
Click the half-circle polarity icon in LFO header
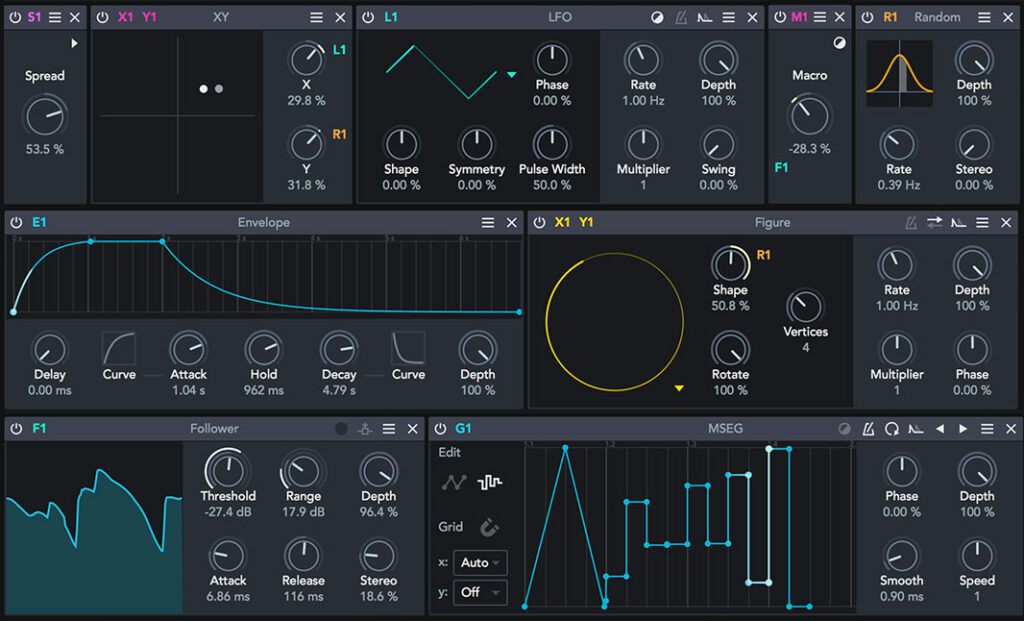click(x=657, y=18)
